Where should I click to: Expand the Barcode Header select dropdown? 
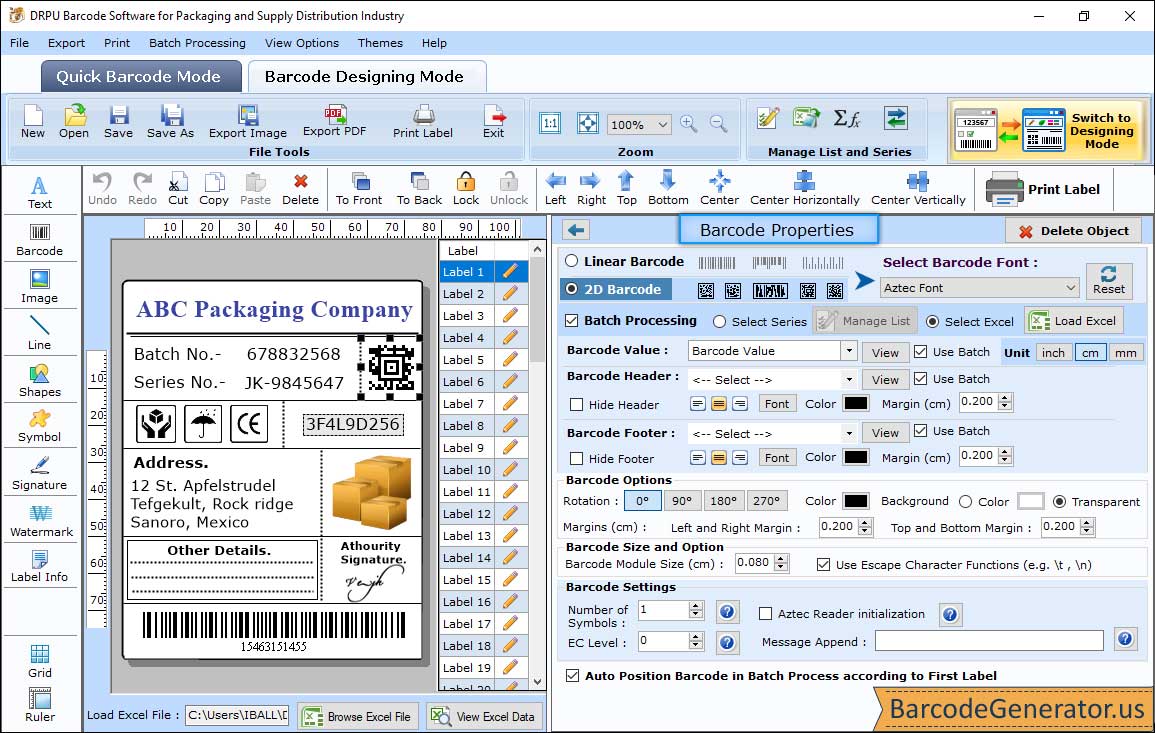(849, 379)
